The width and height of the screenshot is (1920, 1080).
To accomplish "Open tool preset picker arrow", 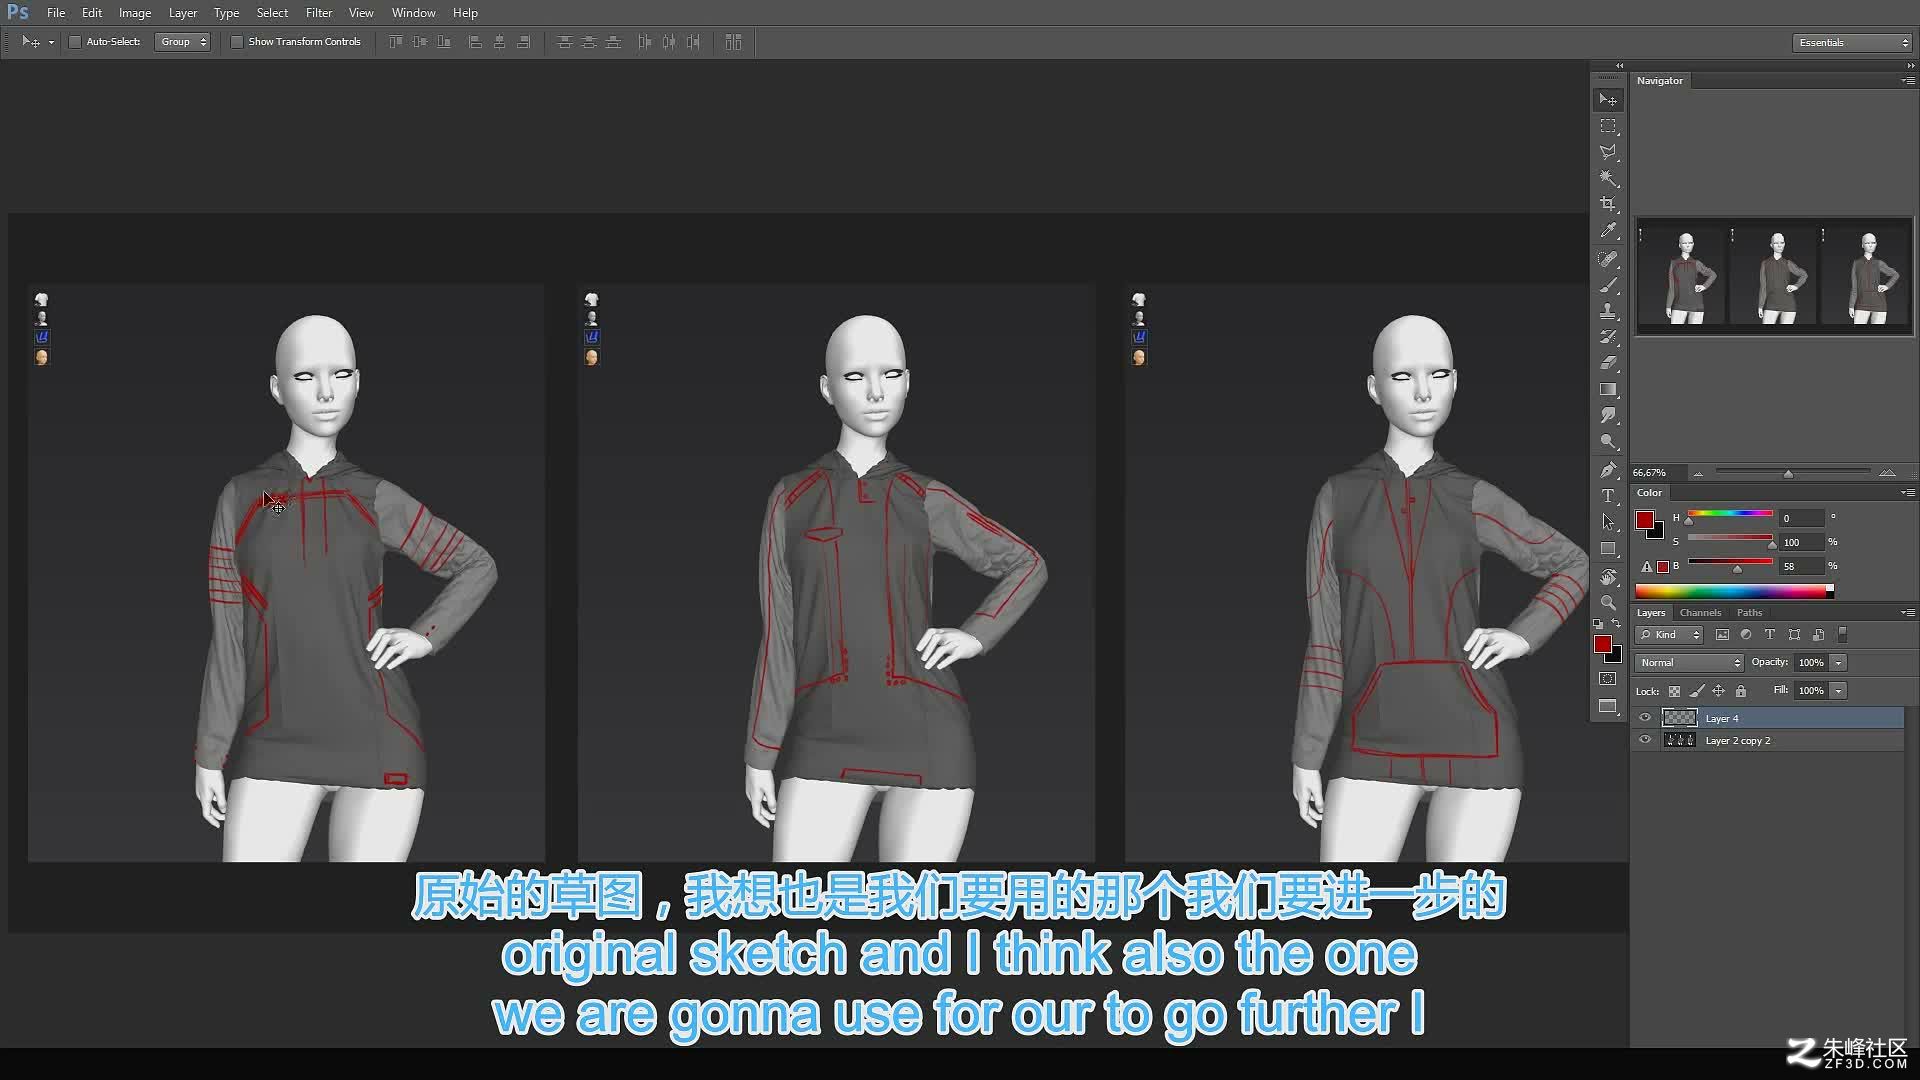I will click(x=51, y=43).
